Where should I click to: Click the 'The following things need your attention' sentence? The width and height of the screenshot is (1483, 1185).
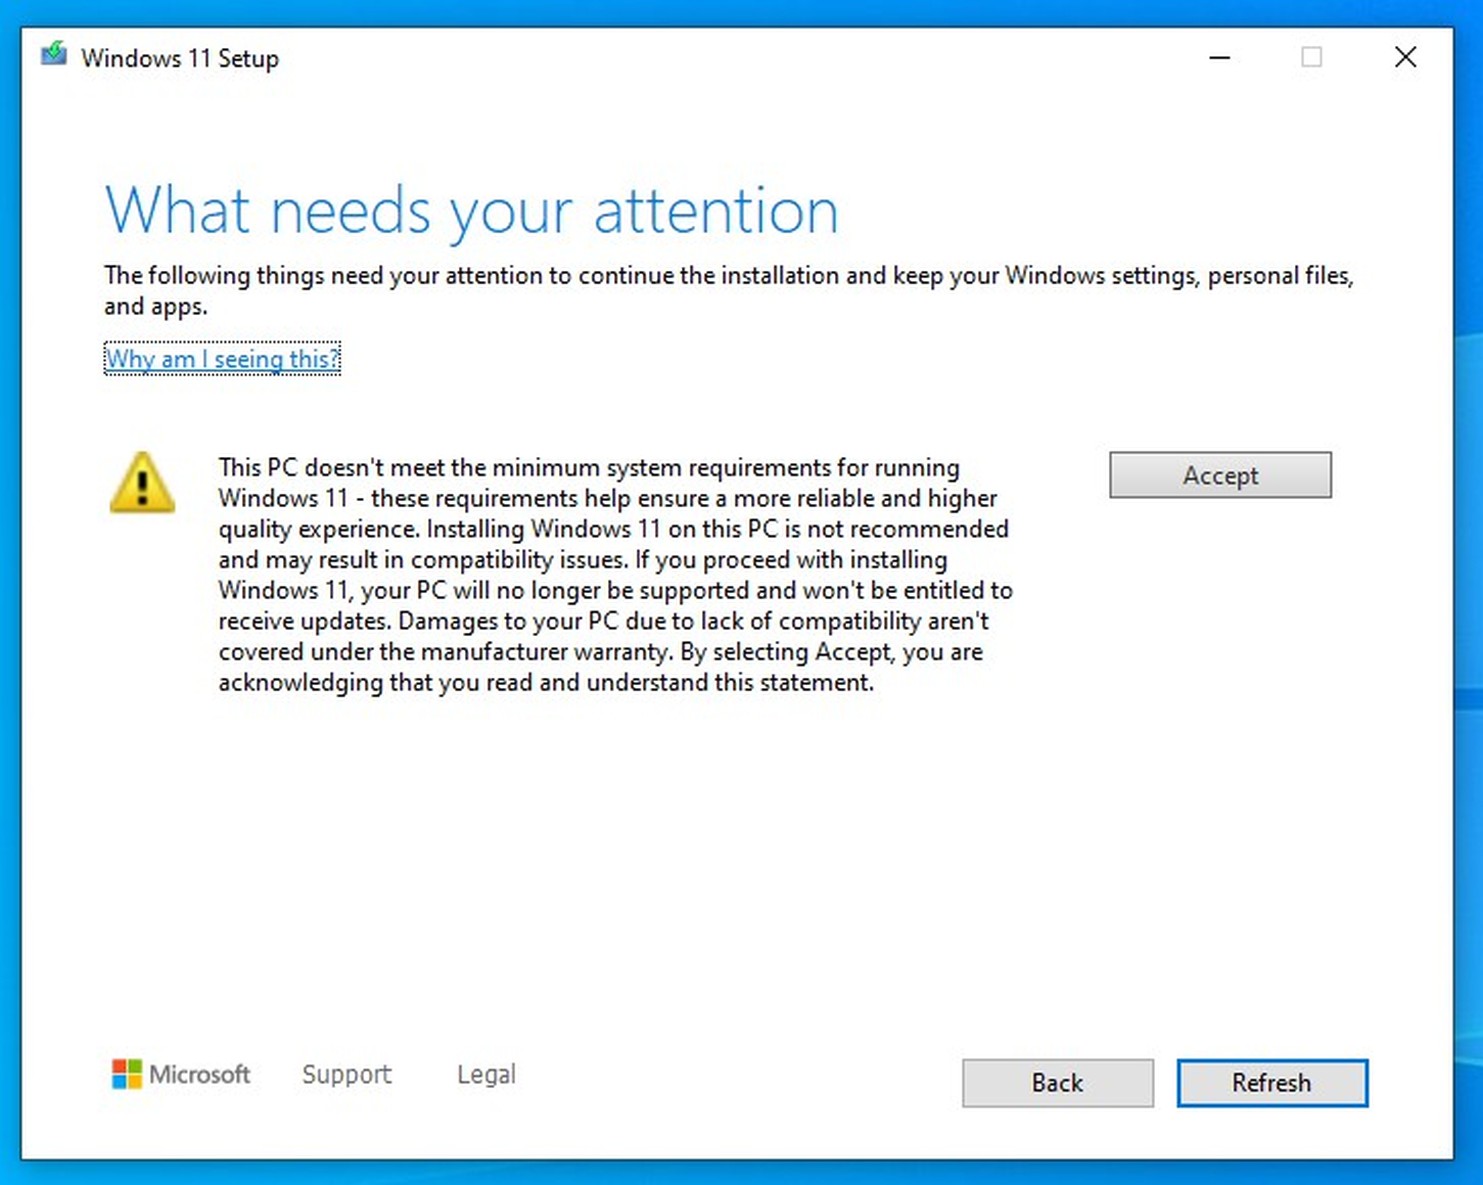729,290
